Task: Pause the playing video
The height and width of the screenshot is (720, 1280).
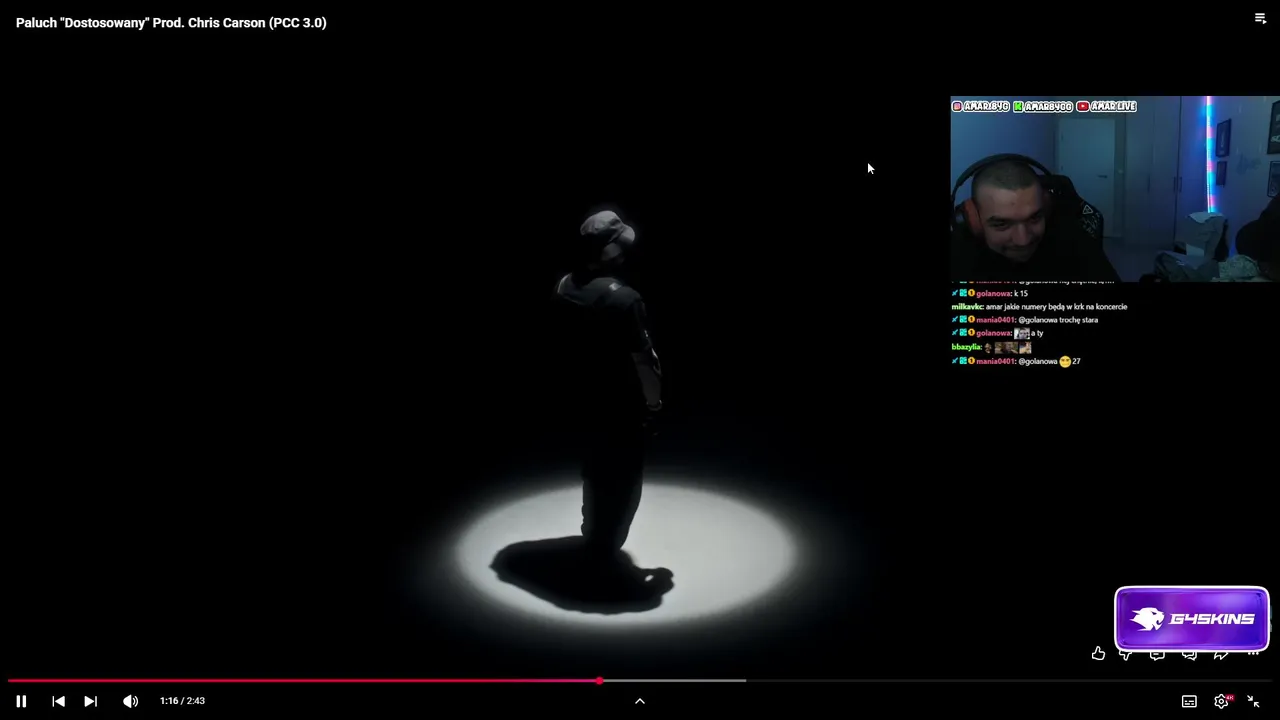Action: [21, 701]
